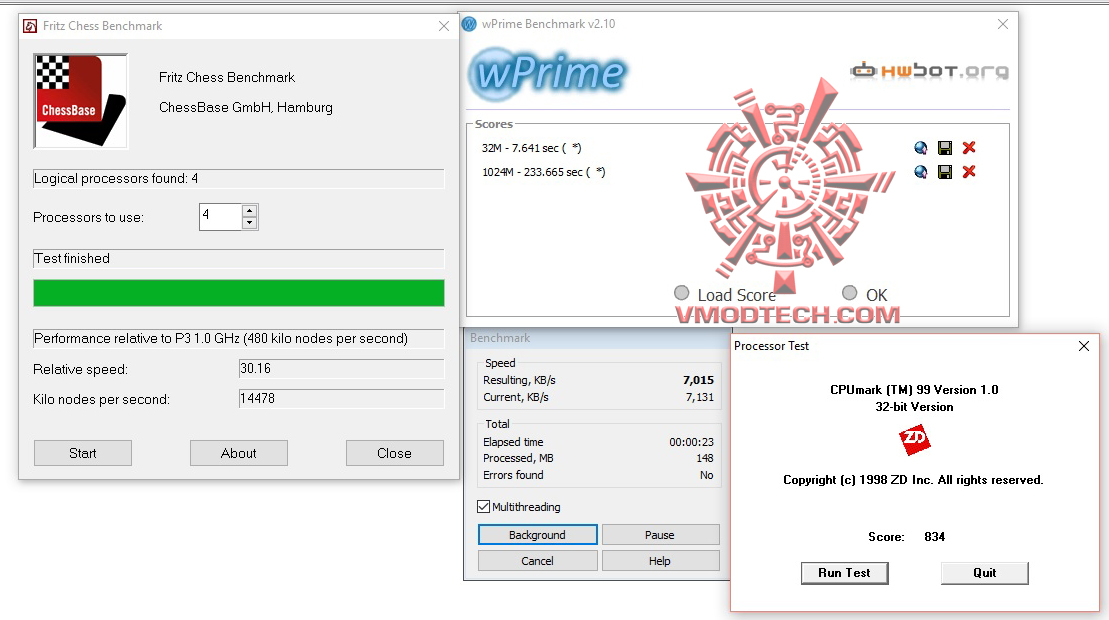Increase processors with the up spinner arrow
The image size is (1109, 620).
point(250,211)
